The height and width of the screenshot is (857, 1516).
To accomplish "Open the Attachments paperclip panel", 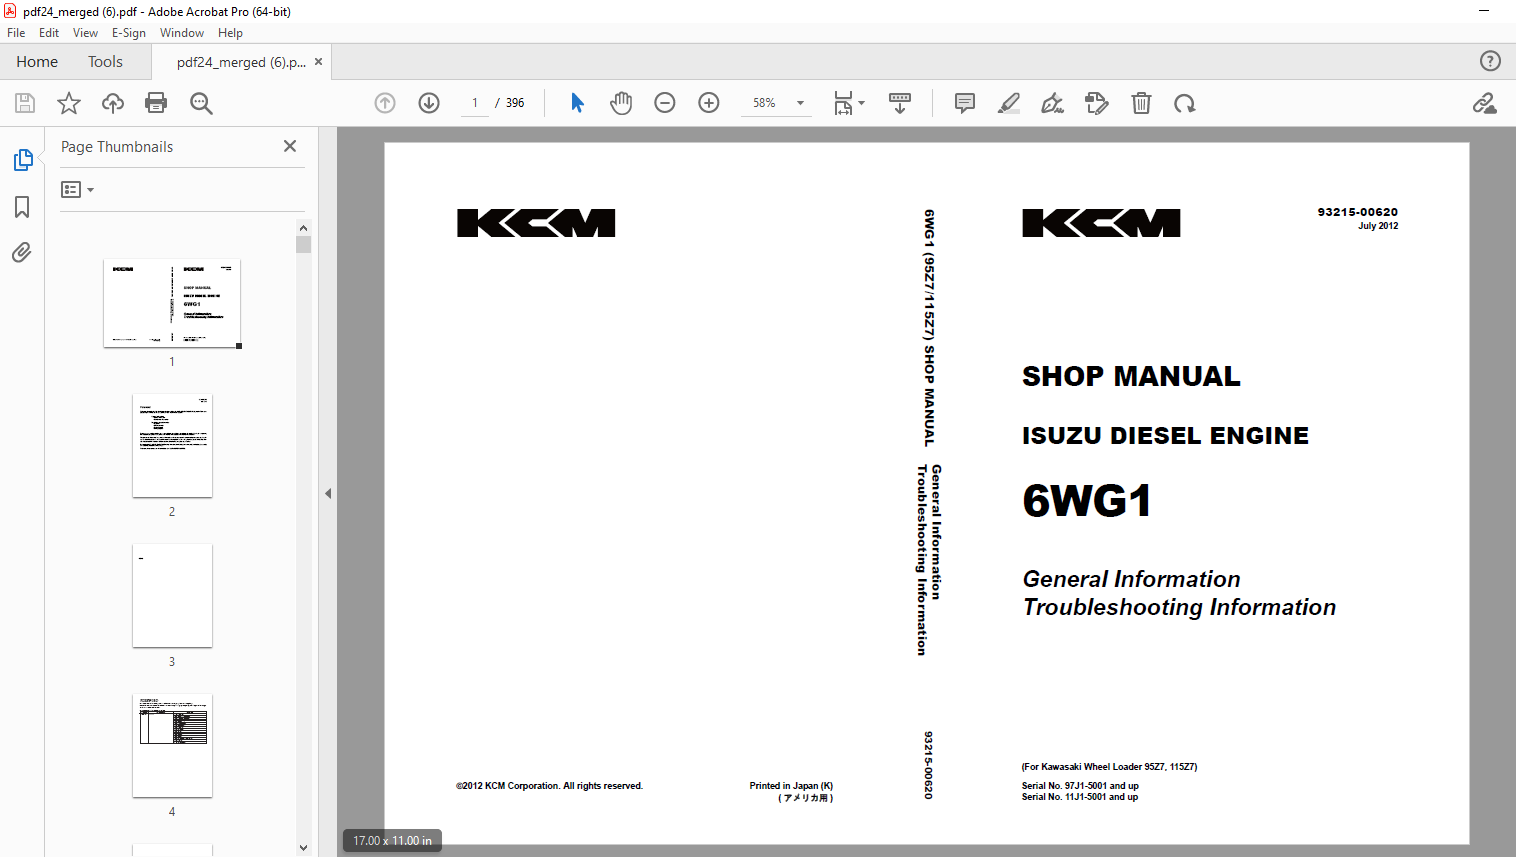I will pyautogui.click(x=22, y=252).
